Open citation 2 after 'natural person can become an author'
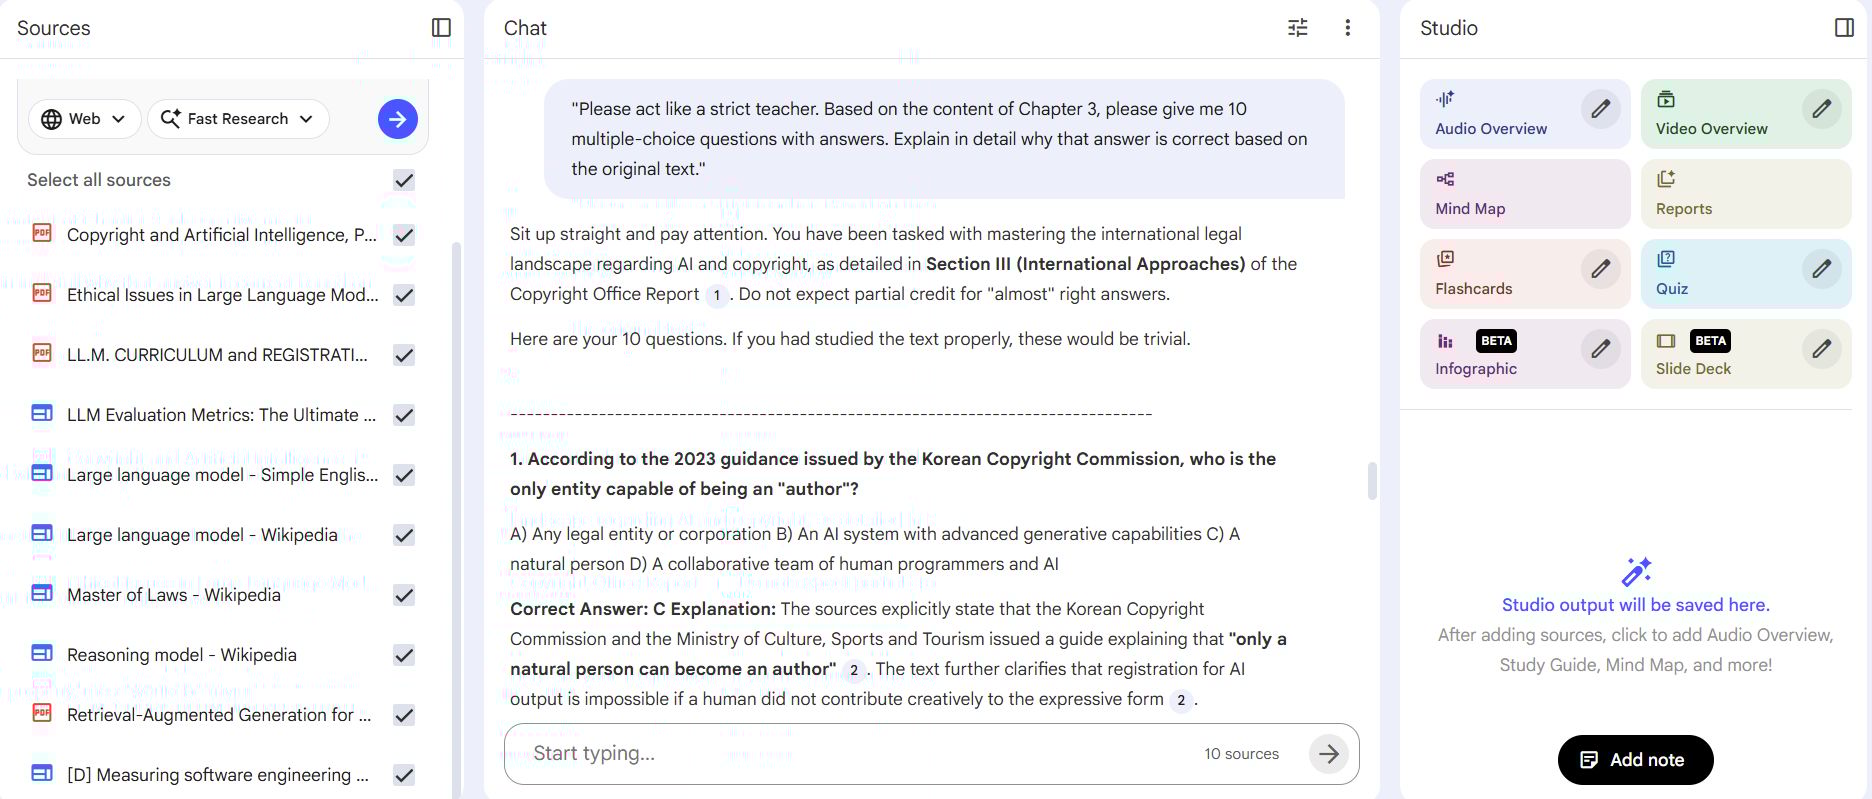 [855, 670]
